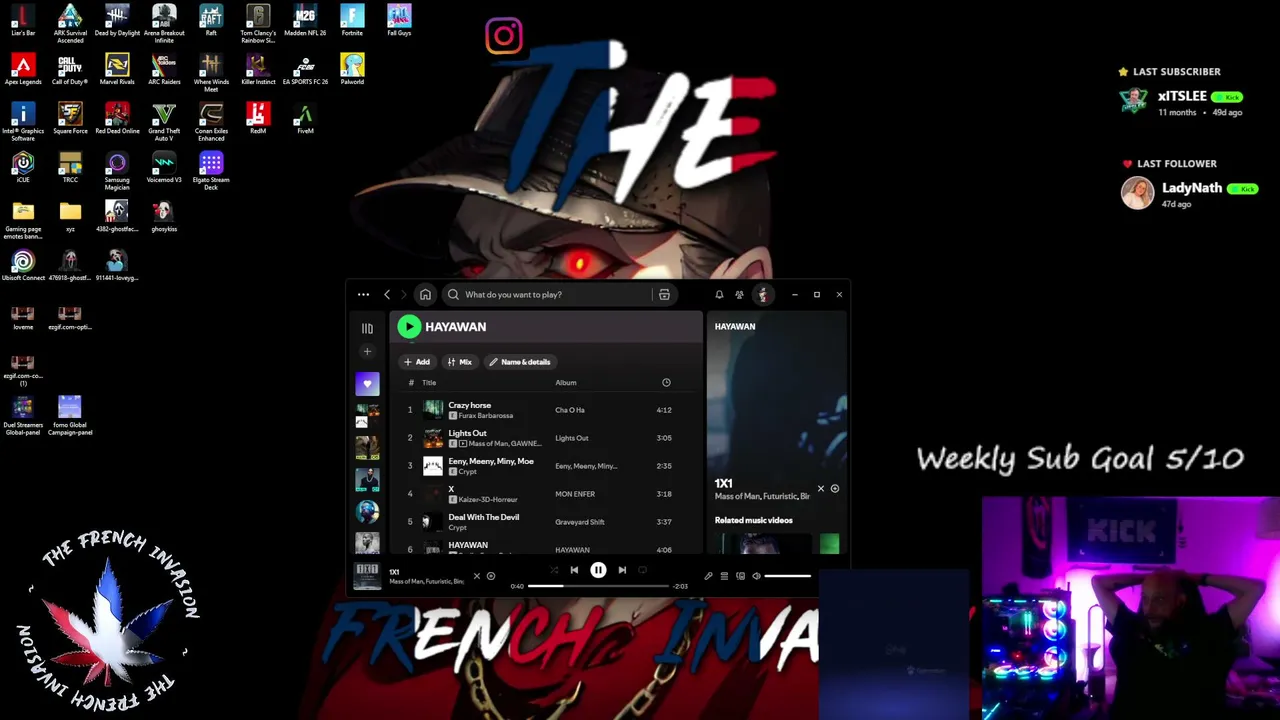1280x720 pixels.
Task: Open the Spotify queue
Action: [724, 576]
